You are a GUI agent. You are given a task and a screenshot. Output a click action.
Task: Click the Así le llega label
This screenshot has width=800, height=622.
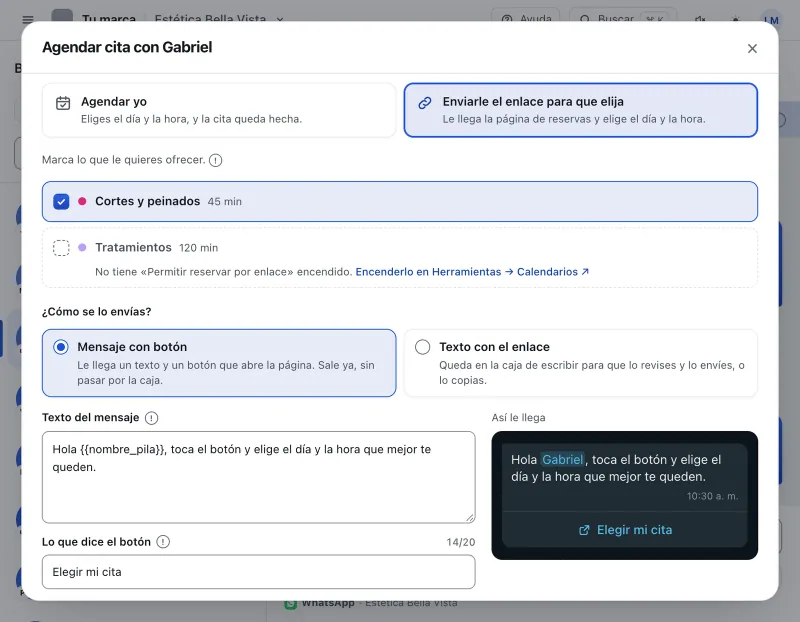tap(518, 418)
